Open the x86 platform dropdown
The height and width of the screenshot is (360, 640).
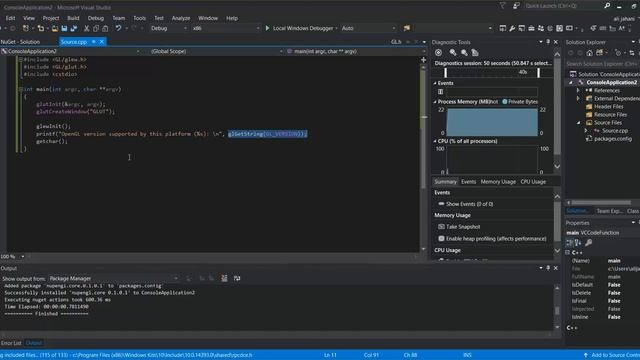tap(226, 28)
